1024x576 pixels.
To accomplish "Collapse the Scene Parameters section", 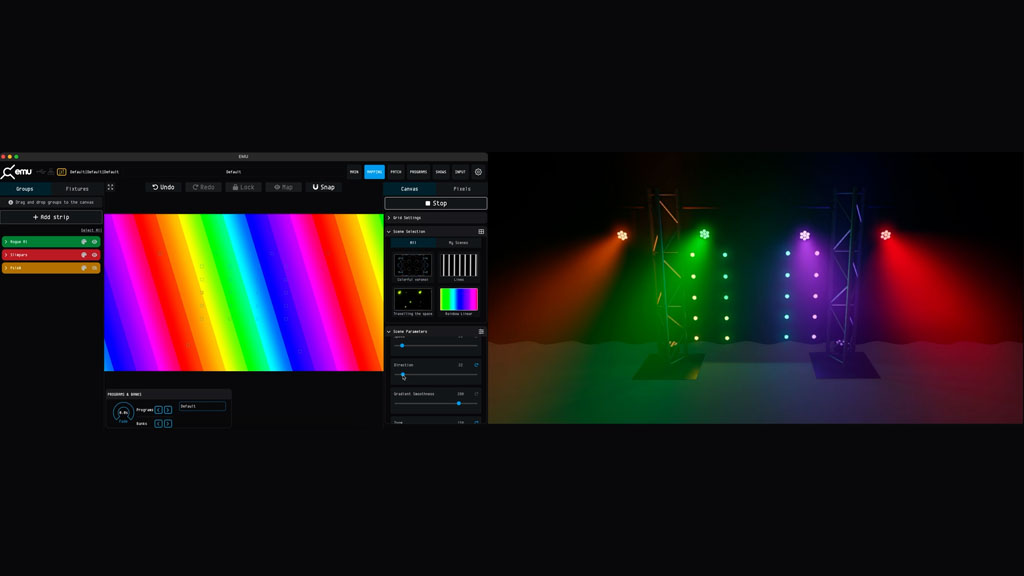I will coord(389,332).
